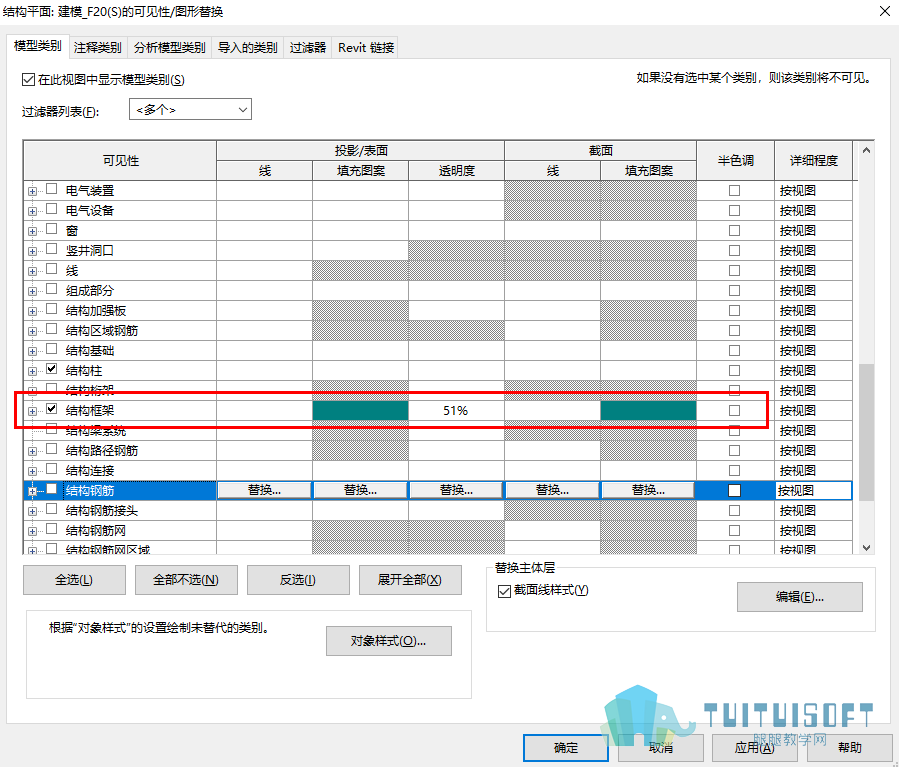Image resolution: width=899 pixels, height=767 pixels.
Task: Open 对象样式 settings
Action: (x=389, y=641)
